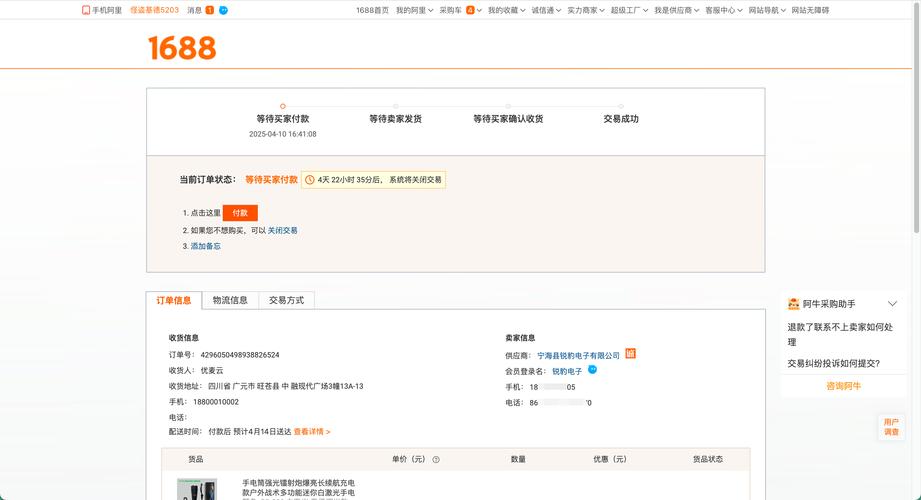The width and height of the screenshot is (921, 500).
Task: Click the help icon beside 单价（元）
Action: coord(436,459)
